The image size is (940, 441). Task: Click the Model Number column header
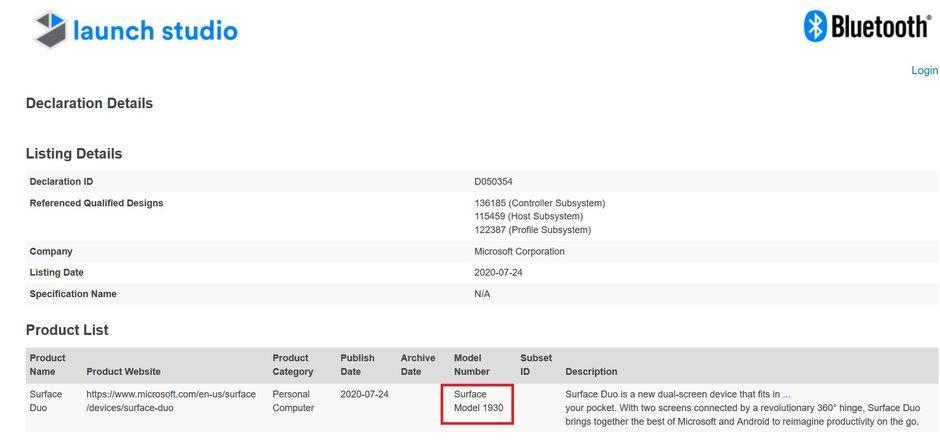[x=472, y=364]
